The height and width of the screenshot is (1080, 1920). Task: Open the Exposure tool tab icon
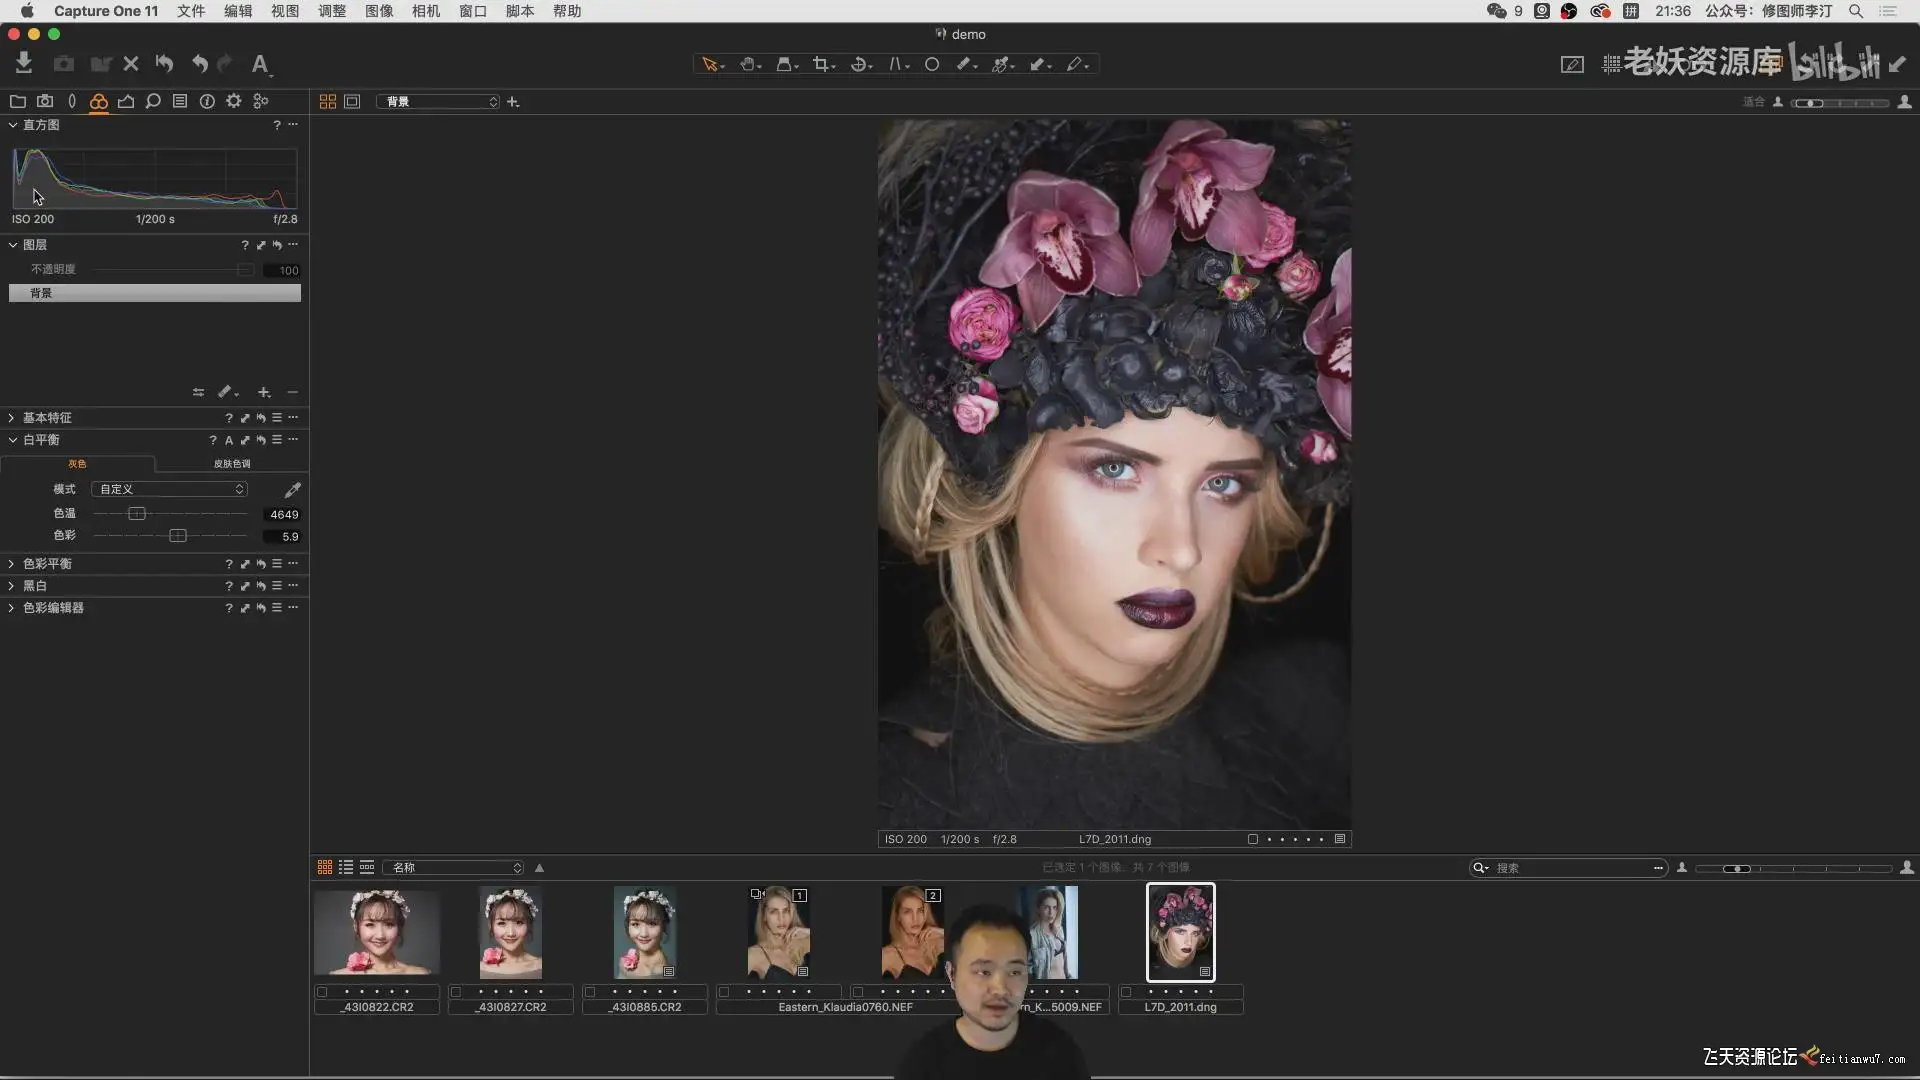click(126, 101)
